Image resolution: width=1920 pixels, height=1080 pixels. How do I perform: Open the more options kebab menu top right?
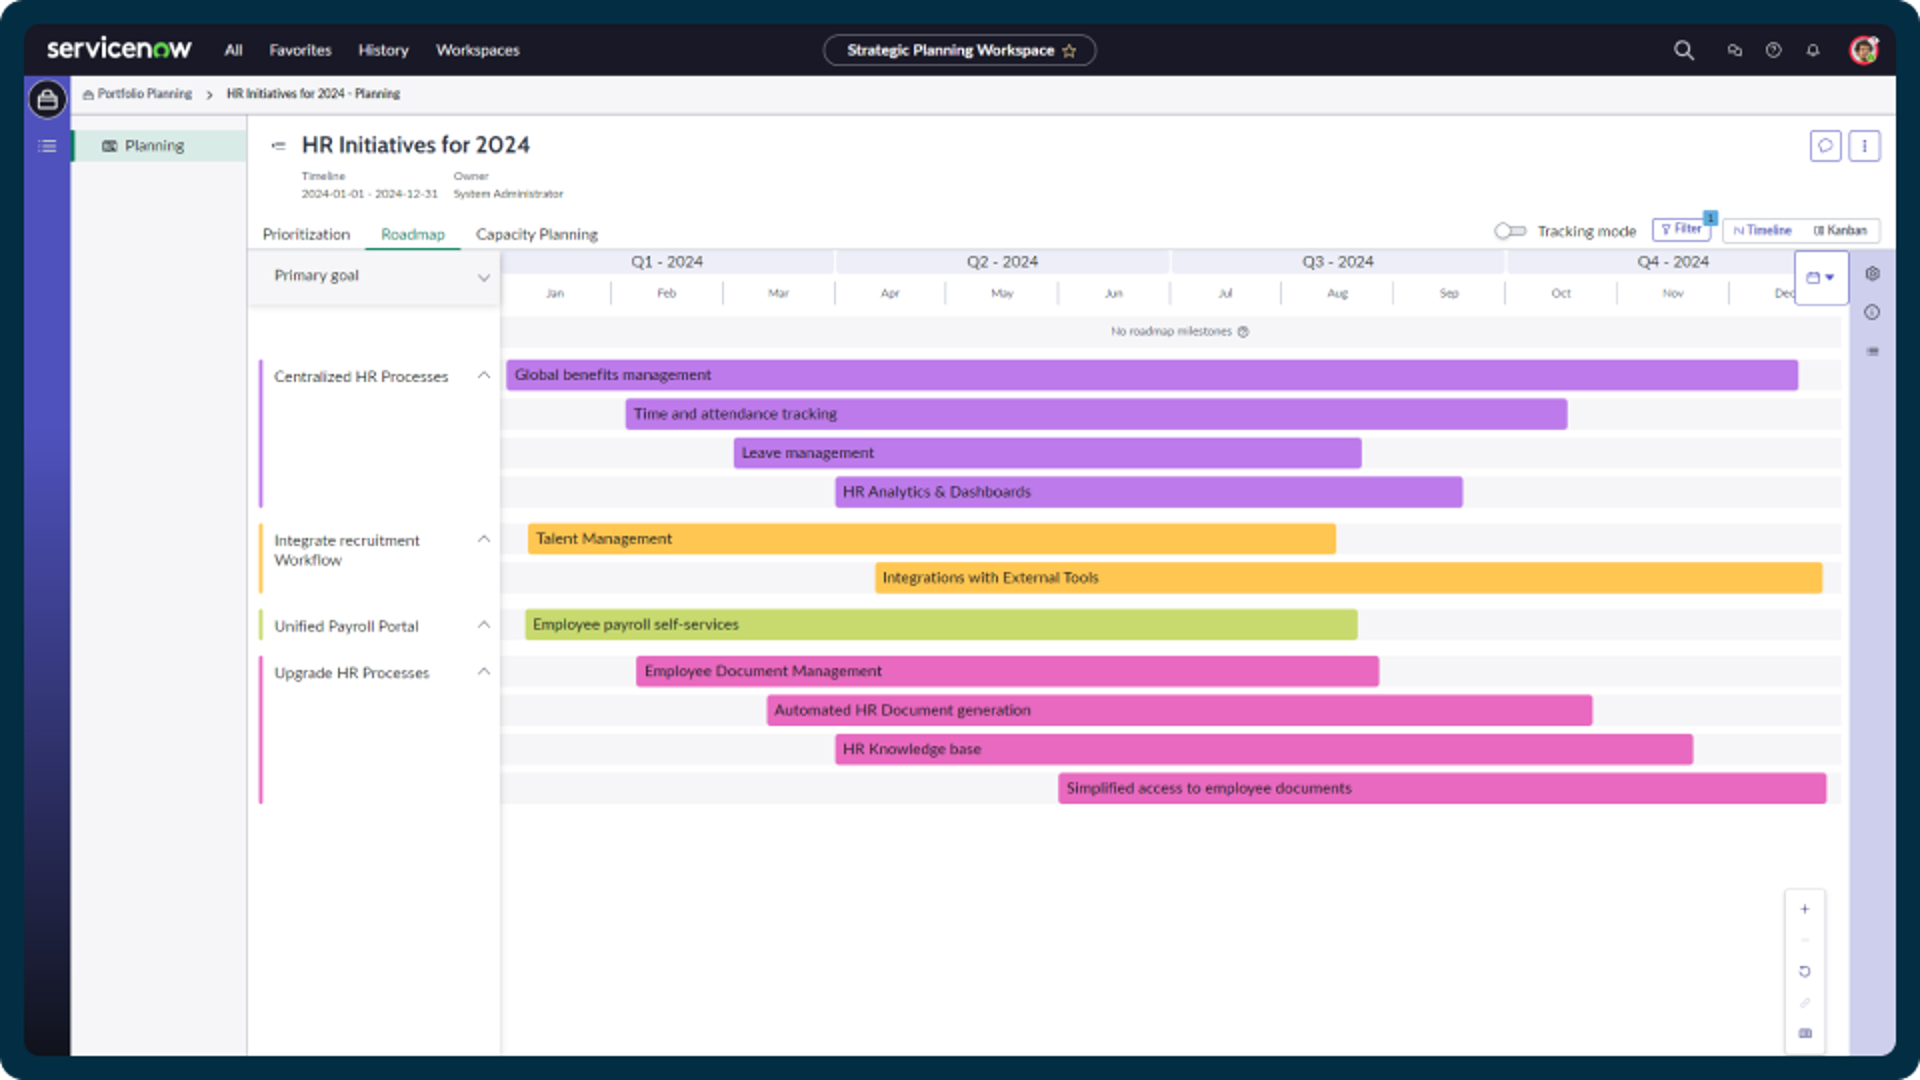click(1865, 146)
